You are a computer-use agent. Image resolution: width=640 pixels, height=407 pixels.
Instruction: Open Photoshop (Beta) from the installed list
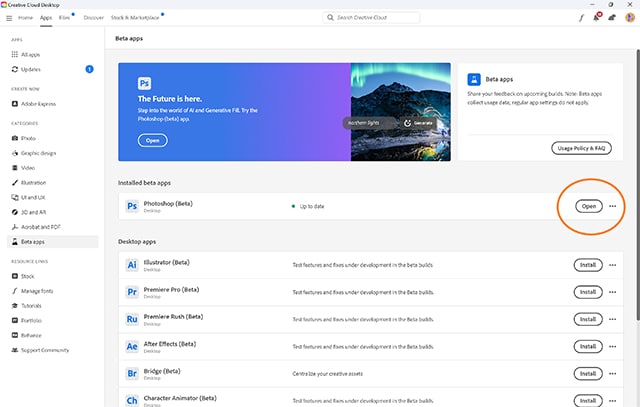588,206
